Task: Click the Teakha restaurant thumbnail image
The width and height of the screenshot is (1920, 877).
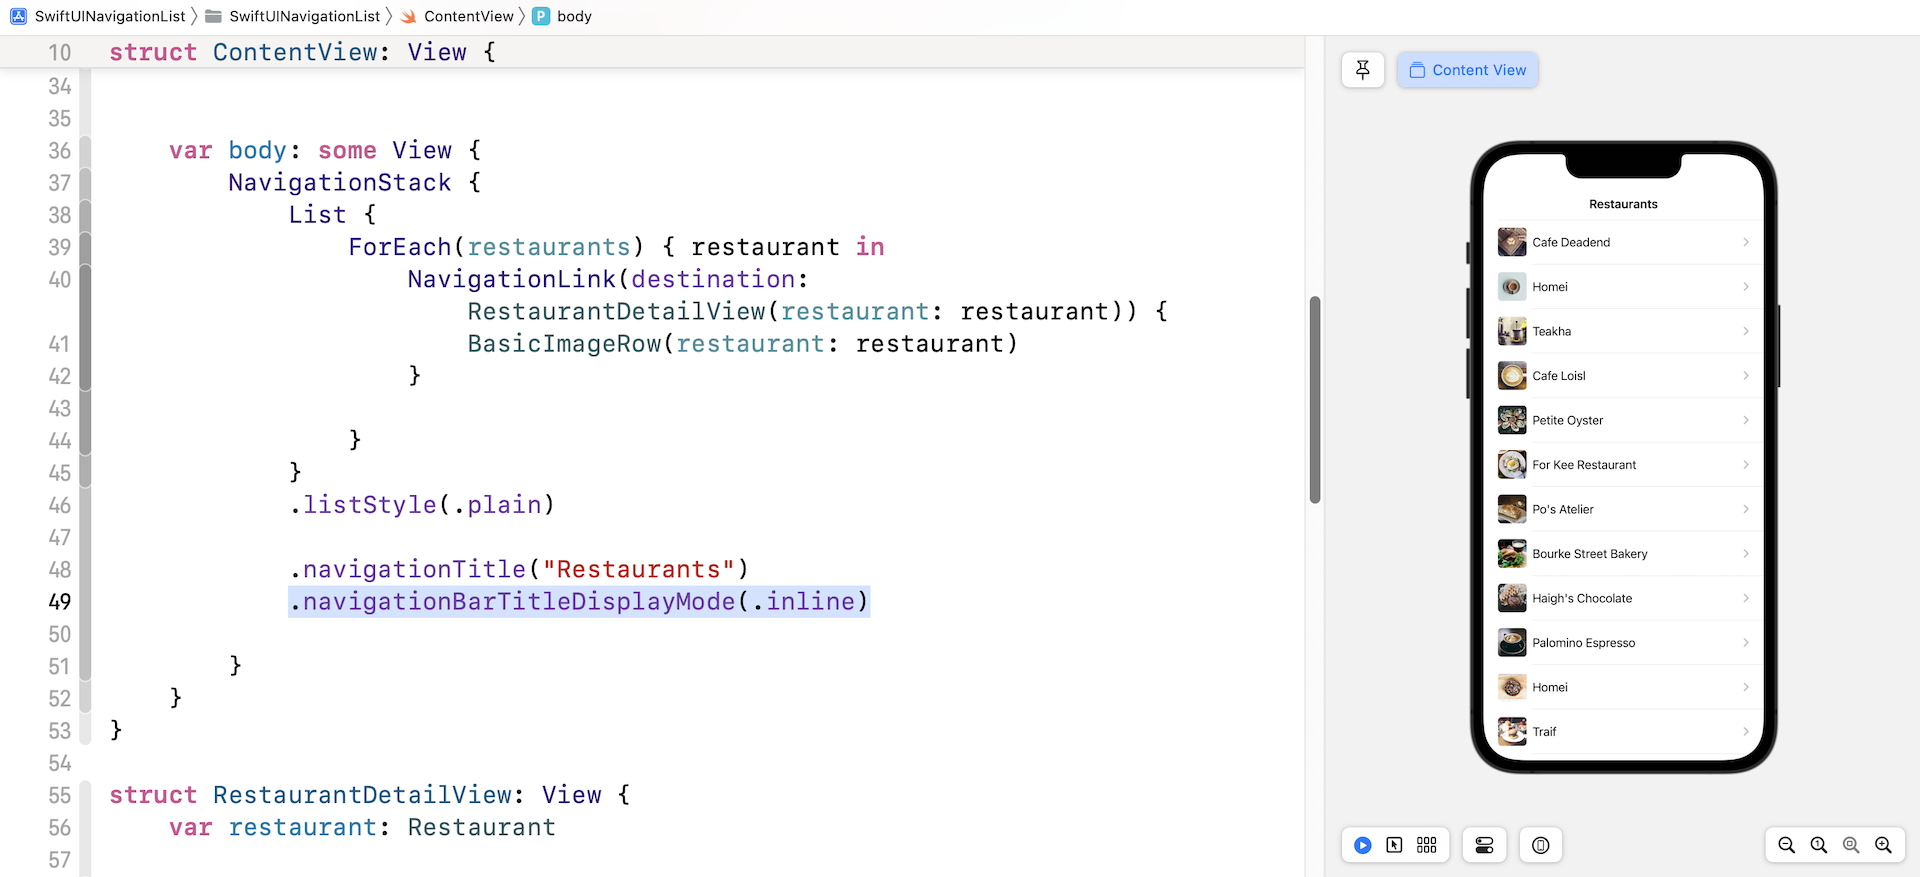Action: pyautogui.click(x=1511, y=331)
